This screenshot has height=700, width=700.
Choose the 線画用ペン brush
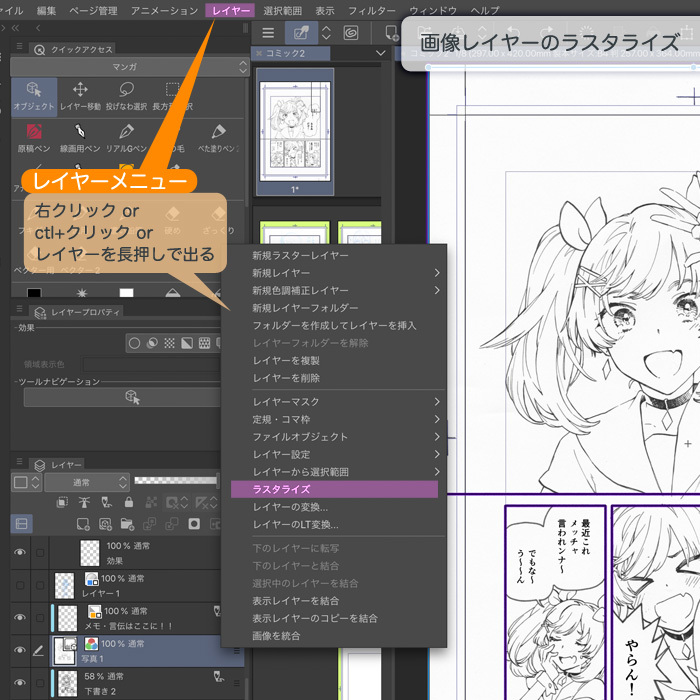(80, 138)
